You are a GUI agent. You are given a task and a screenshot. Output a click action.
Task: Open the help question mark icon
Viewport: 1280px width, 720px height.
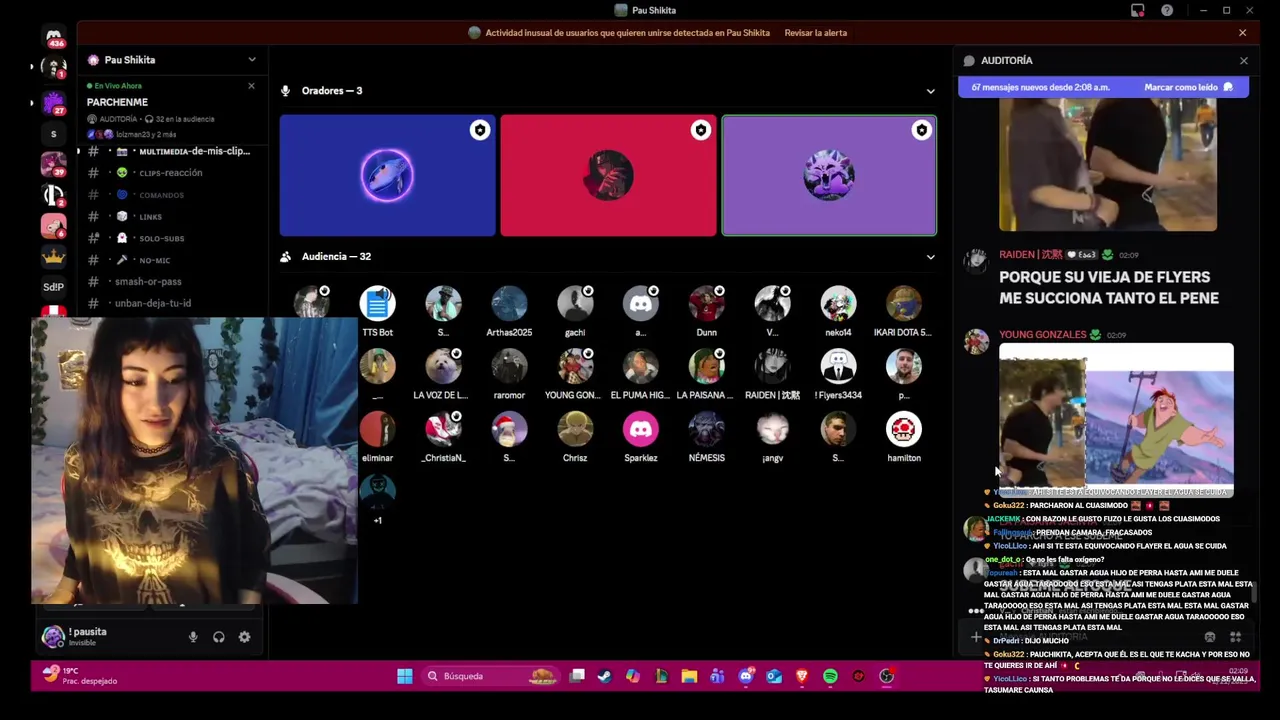(1167, 10)
